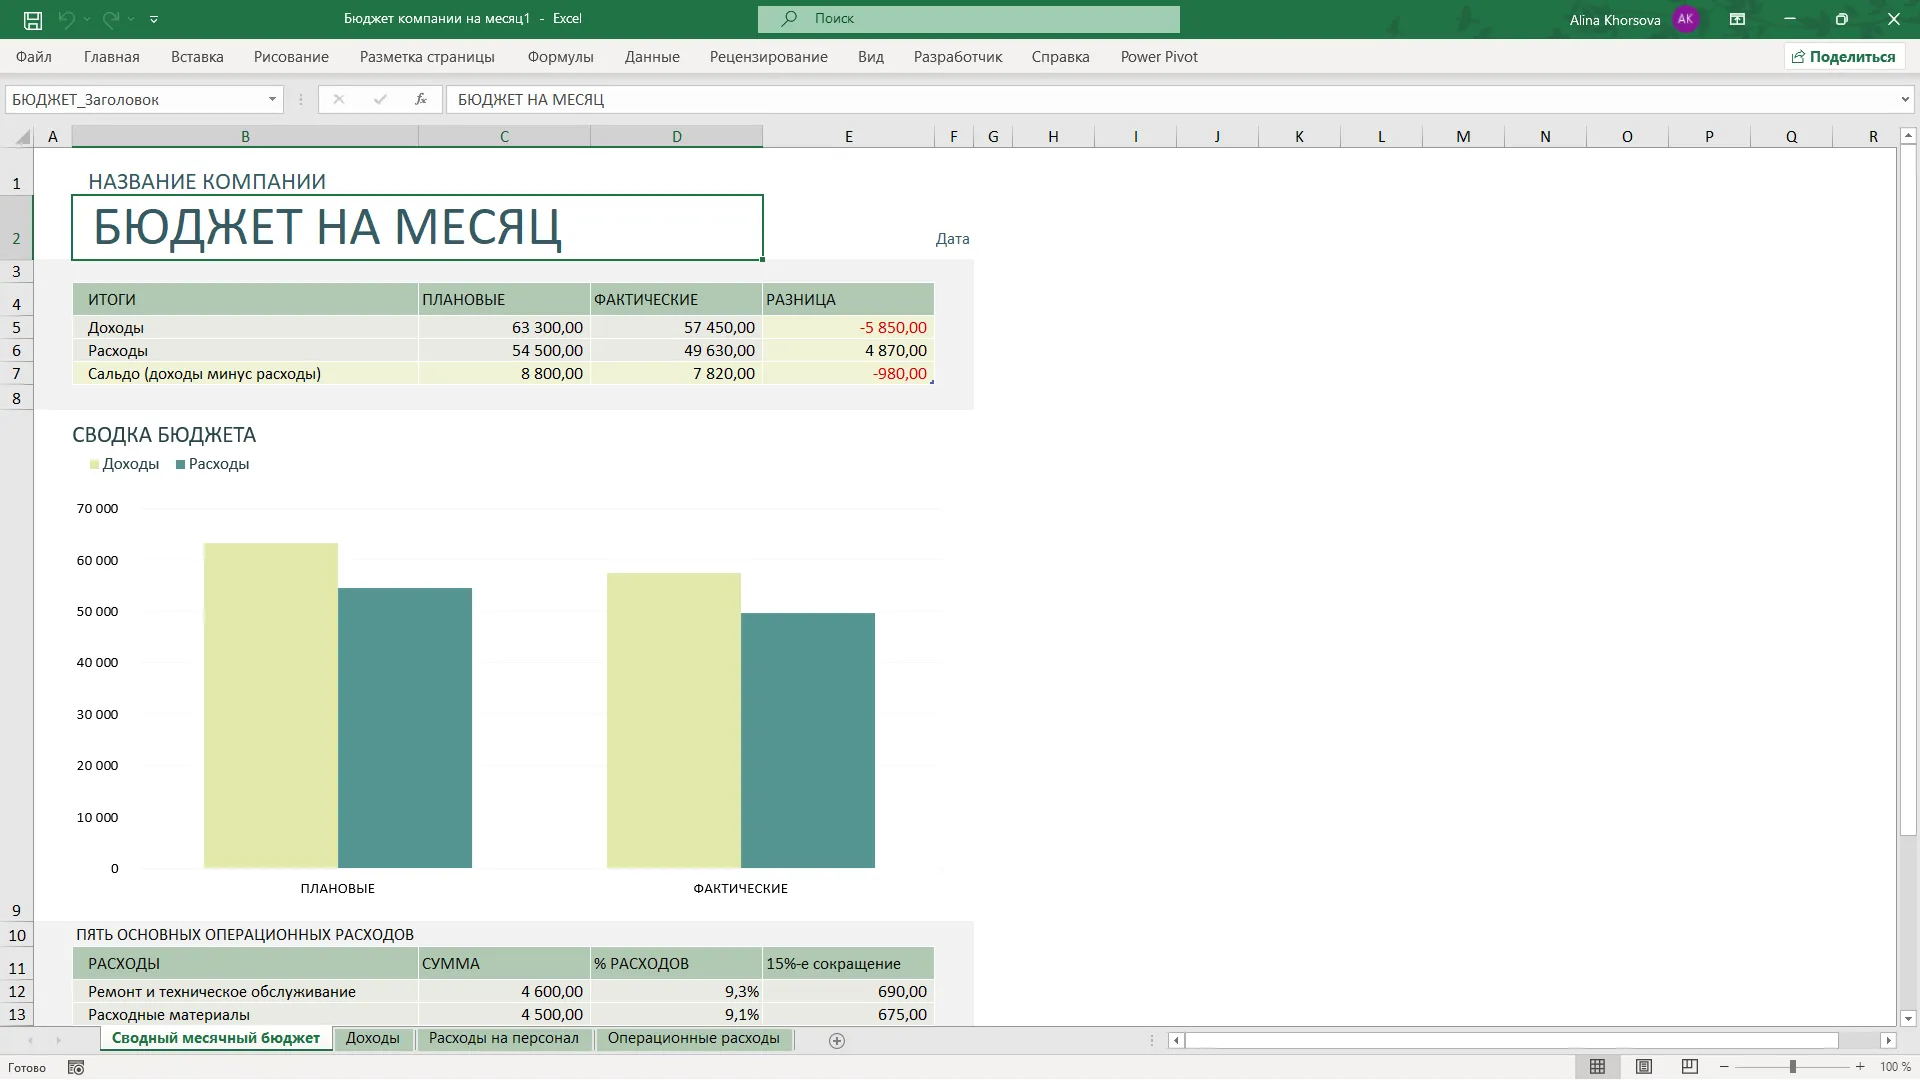Click vertical scrollbar down arrow
This screenshot has height=1080, width=1920.
(1908, 1019)
